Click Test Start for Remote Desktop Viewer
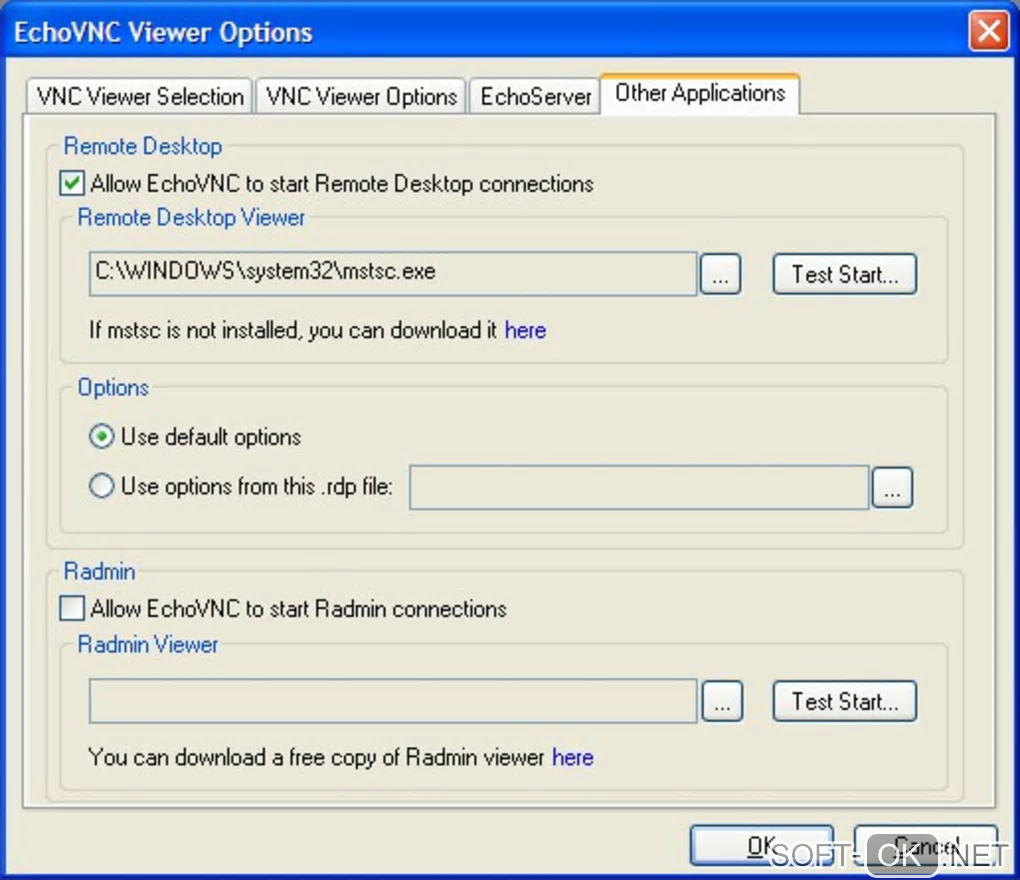The image size is (1020, 880). (844, 274)
